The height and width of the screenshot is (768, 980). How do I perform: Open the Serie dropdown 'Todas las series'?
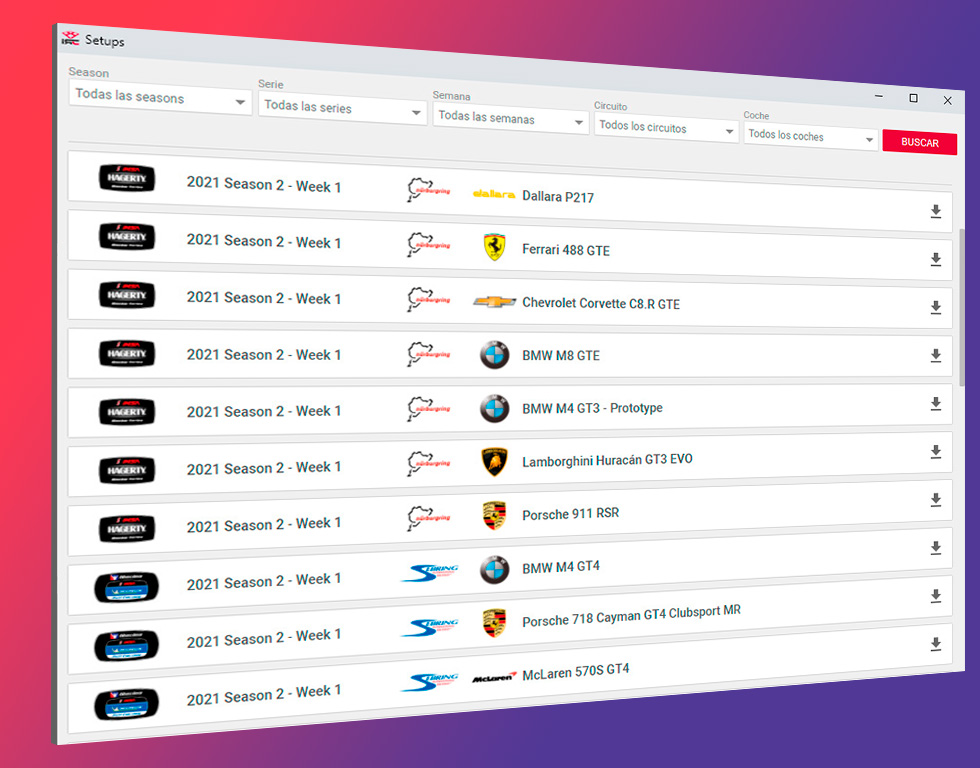(342, 109)
